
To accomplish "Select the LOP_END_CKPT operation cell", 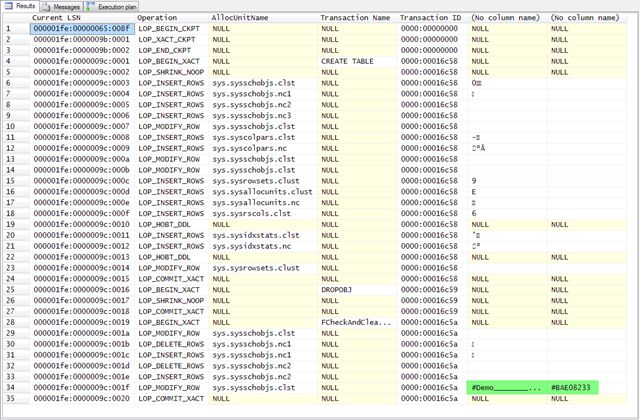I will pyautogui.click(x=172, y=50).
